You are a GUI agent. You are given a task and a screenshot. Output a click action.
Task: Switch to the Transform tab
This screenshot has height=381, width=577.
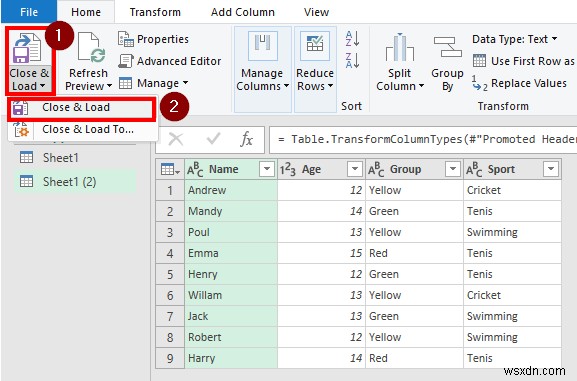155,12
